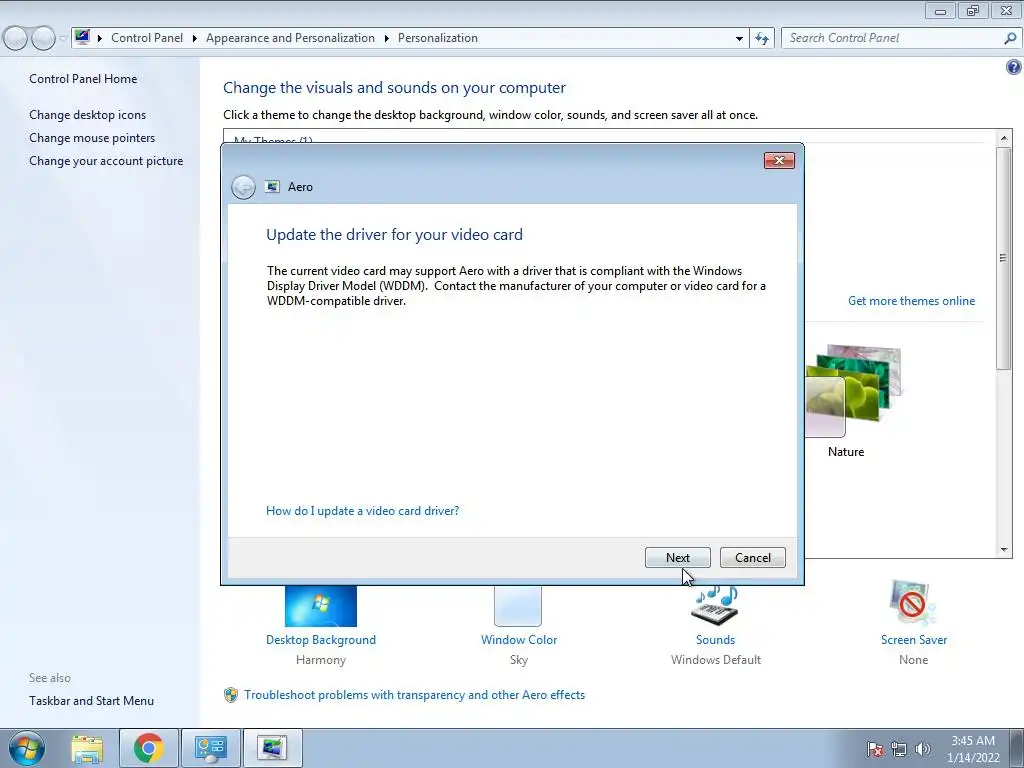Click Control Panel in breadcrumb path
The height and width of the screenshot is (768, 1024).
[147, 38]
